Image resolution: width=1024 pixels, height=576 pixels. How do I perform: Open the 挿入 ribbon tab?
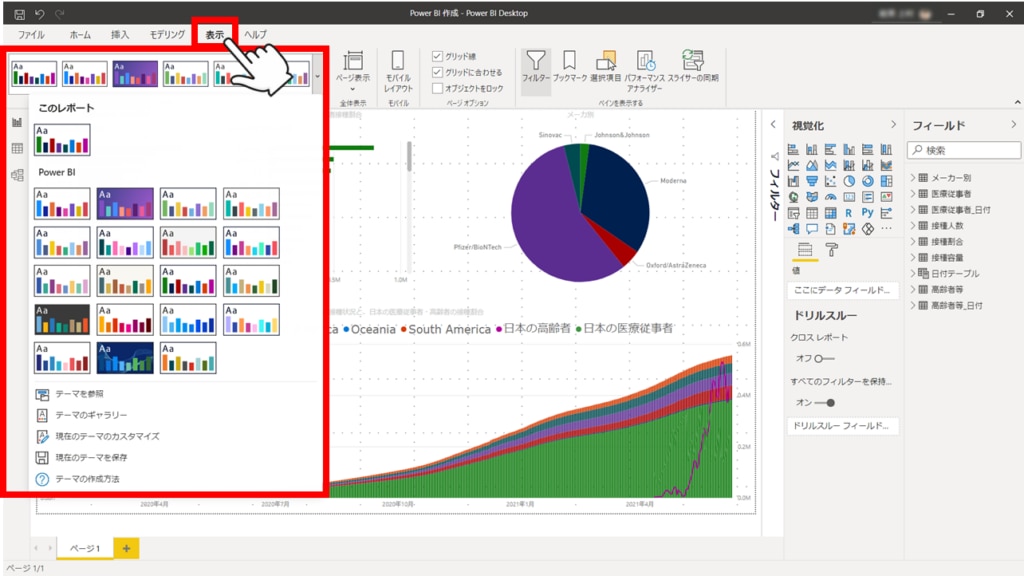120,35
